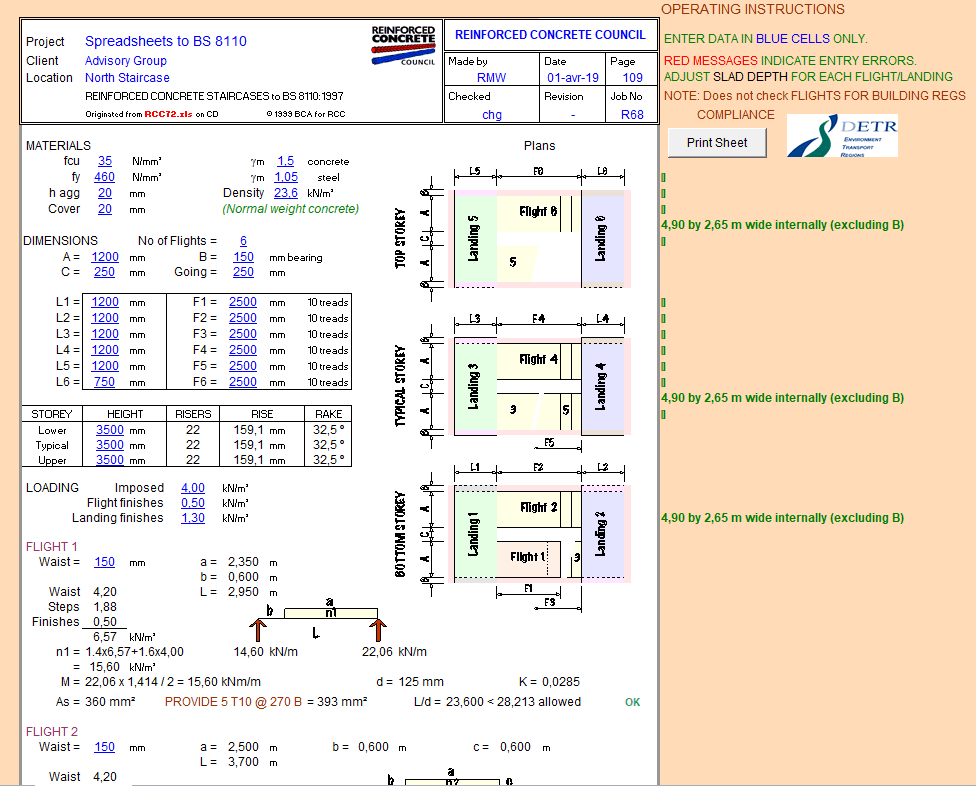Viewport: 976px width, 786px height.
Task: Select dimension C value '250'
Action: click(105, 272)
